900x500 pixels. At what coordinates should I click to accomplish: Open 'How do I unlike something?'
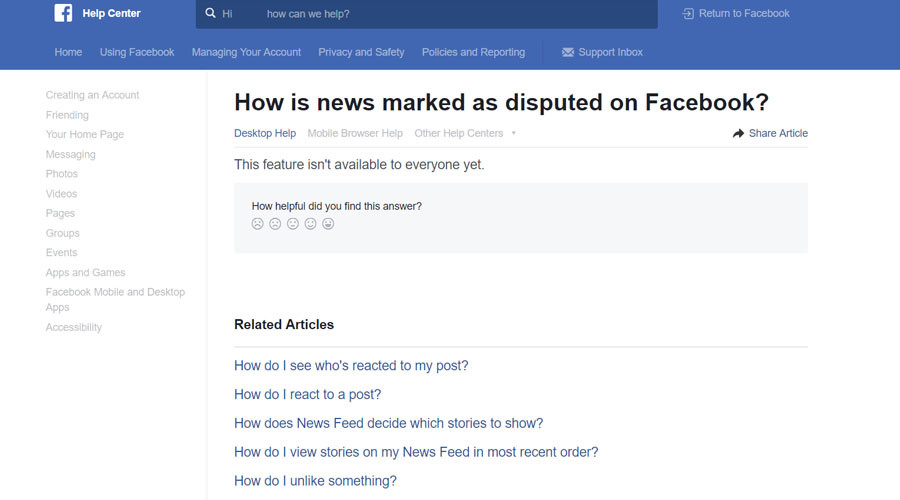[315, 480]
